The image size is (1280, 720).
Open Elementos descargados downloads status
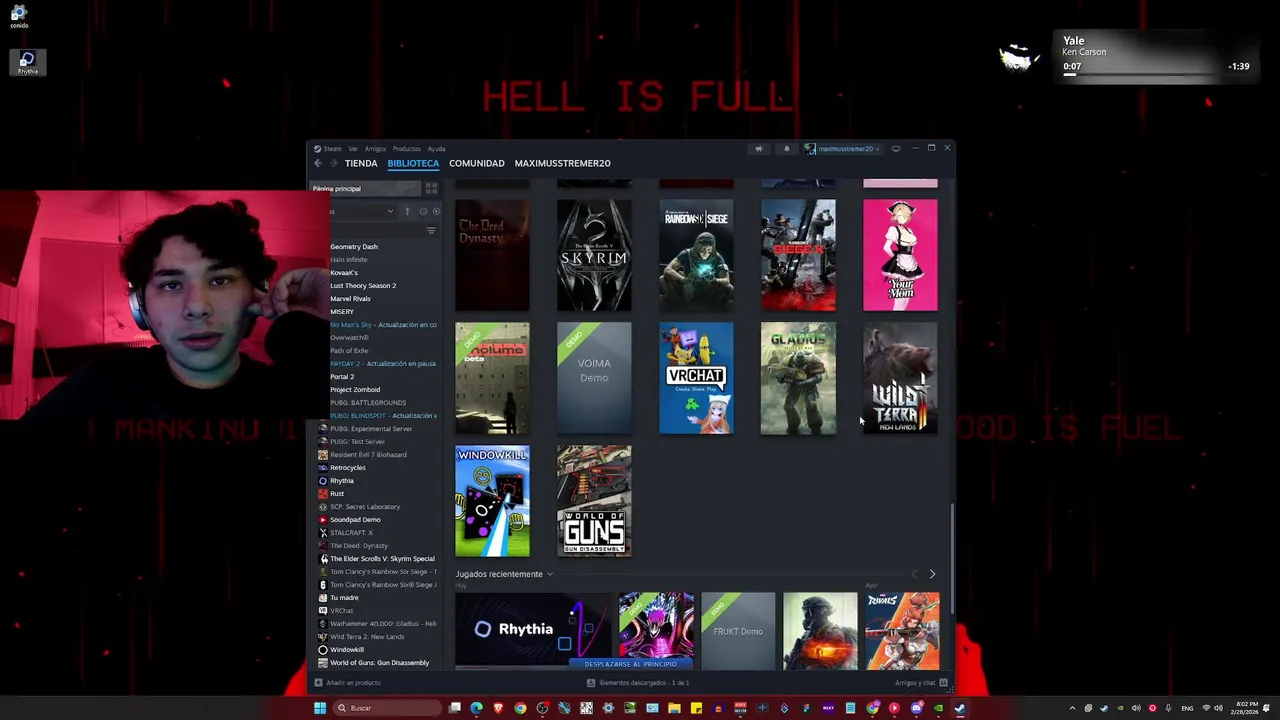[638, 683]
